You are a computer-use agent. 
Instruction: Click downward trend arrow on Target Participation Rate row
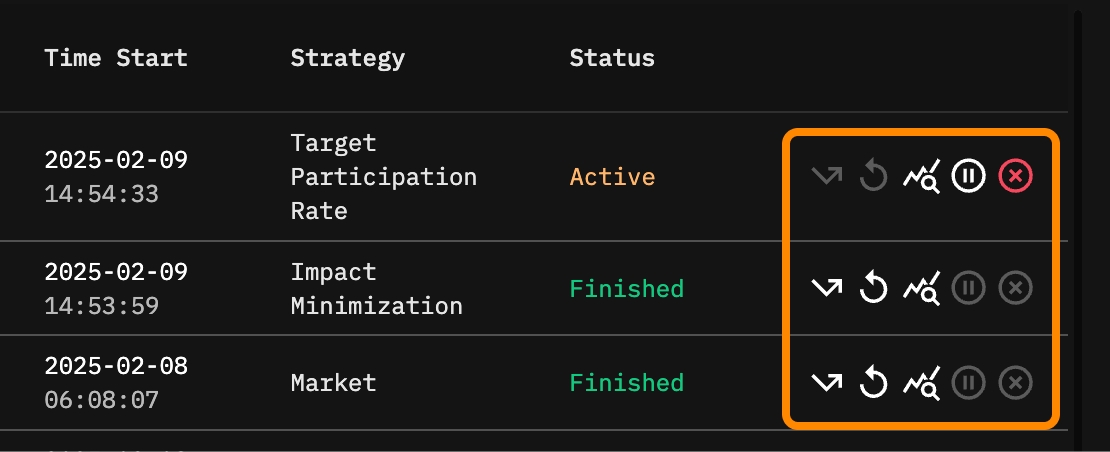tap(827, 177)
